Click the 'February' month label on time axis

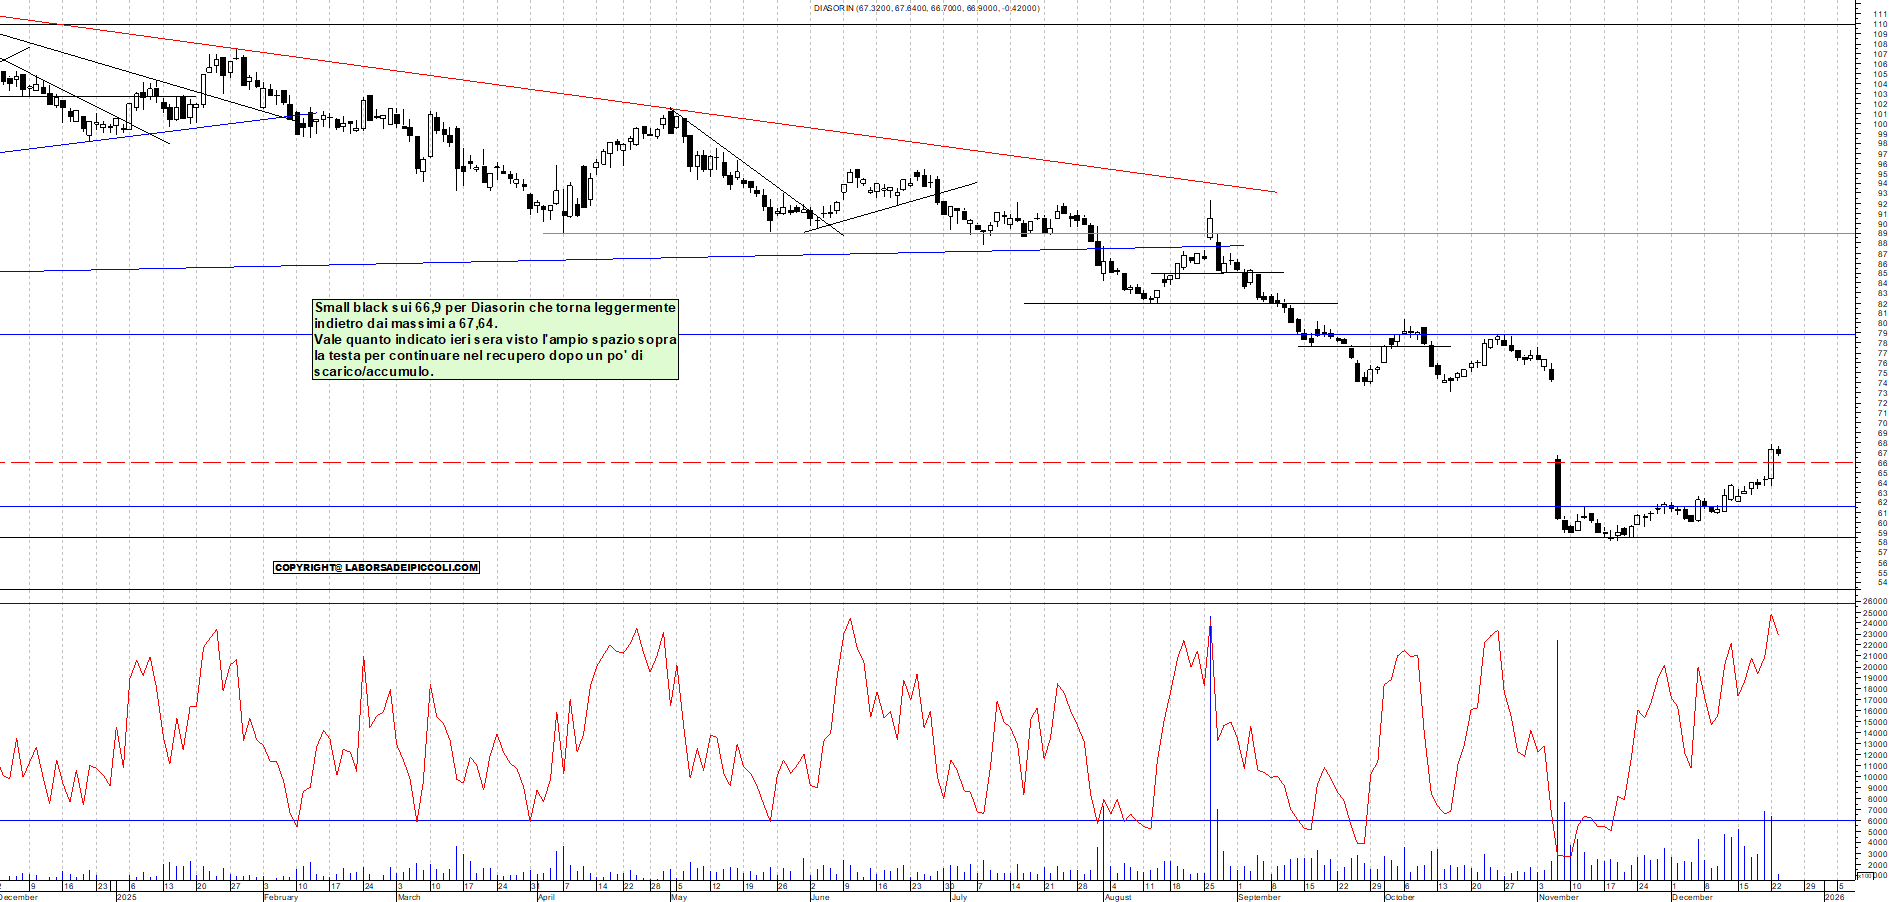(281, 897)
